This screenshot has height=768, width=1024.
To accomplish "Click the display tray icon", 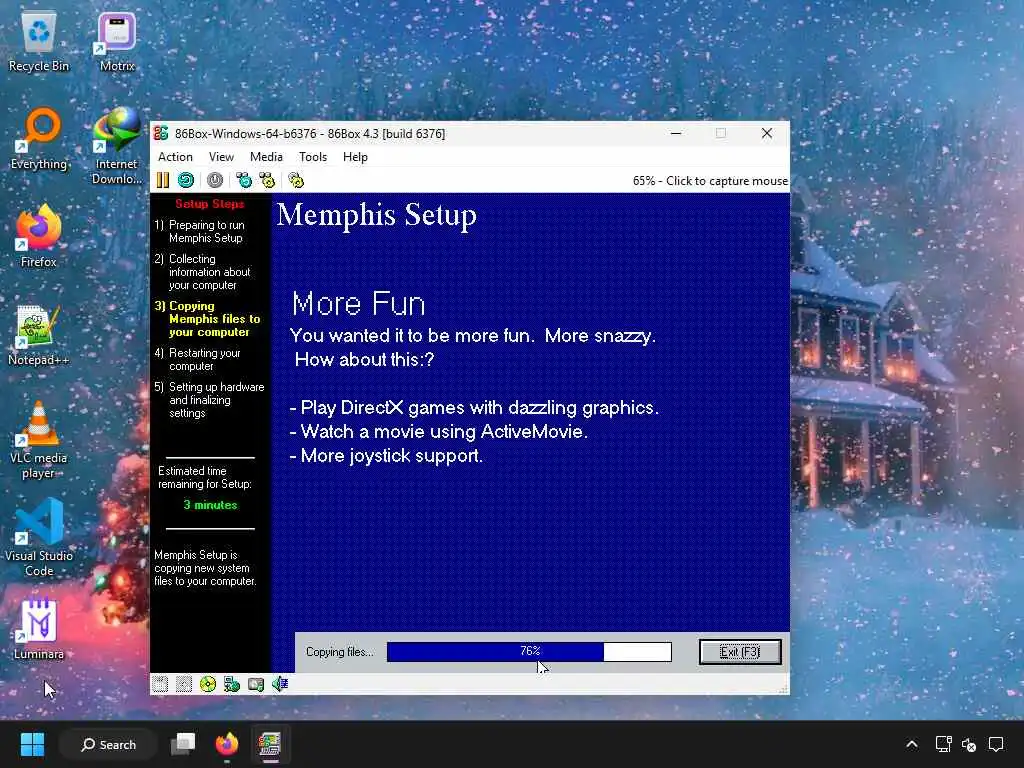I will point(943,744).
